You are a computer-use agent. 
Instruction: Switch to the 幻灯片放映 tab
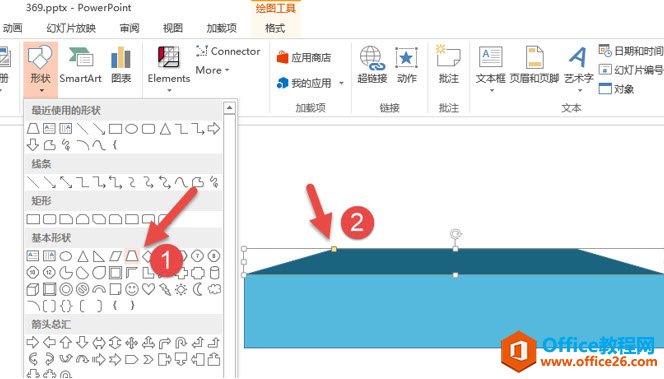pos(71,28)
